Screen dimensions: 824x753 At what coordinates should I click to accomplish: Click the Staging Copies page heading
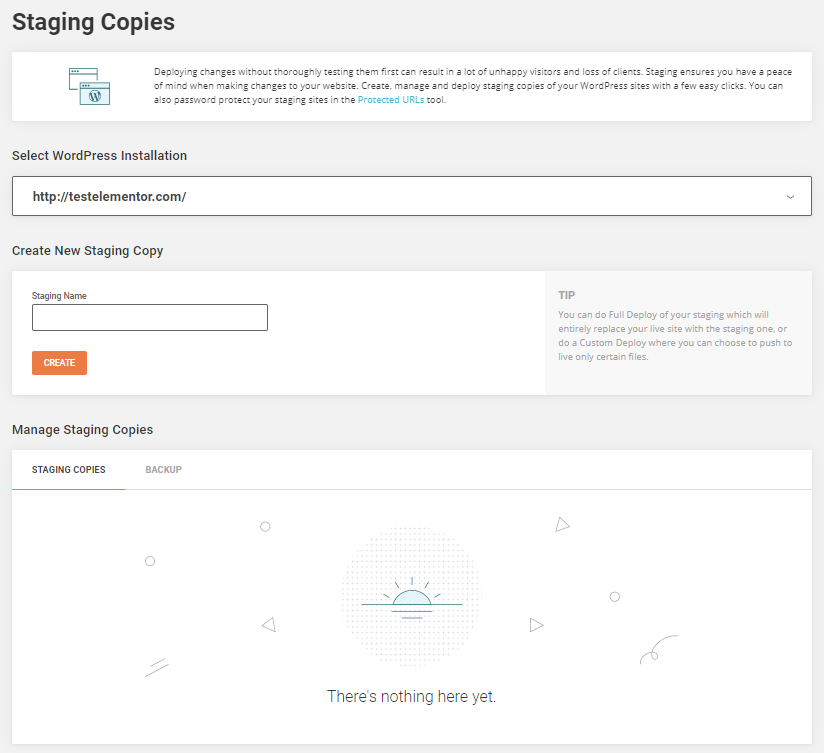(x=93, y=22)
